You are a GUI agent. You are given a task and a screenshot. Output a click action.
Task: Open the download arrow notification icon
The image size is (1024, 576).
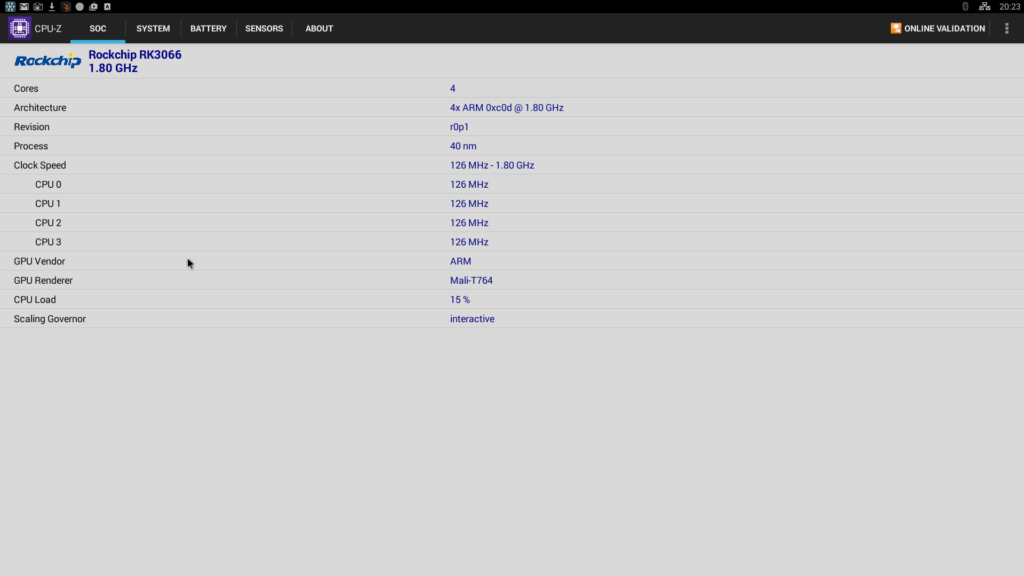coord(52,7)
